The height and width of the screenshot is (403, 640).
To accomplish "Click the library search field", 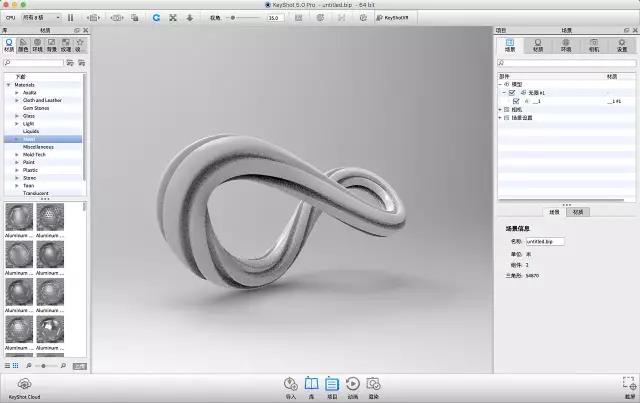I will click(33, 62).
